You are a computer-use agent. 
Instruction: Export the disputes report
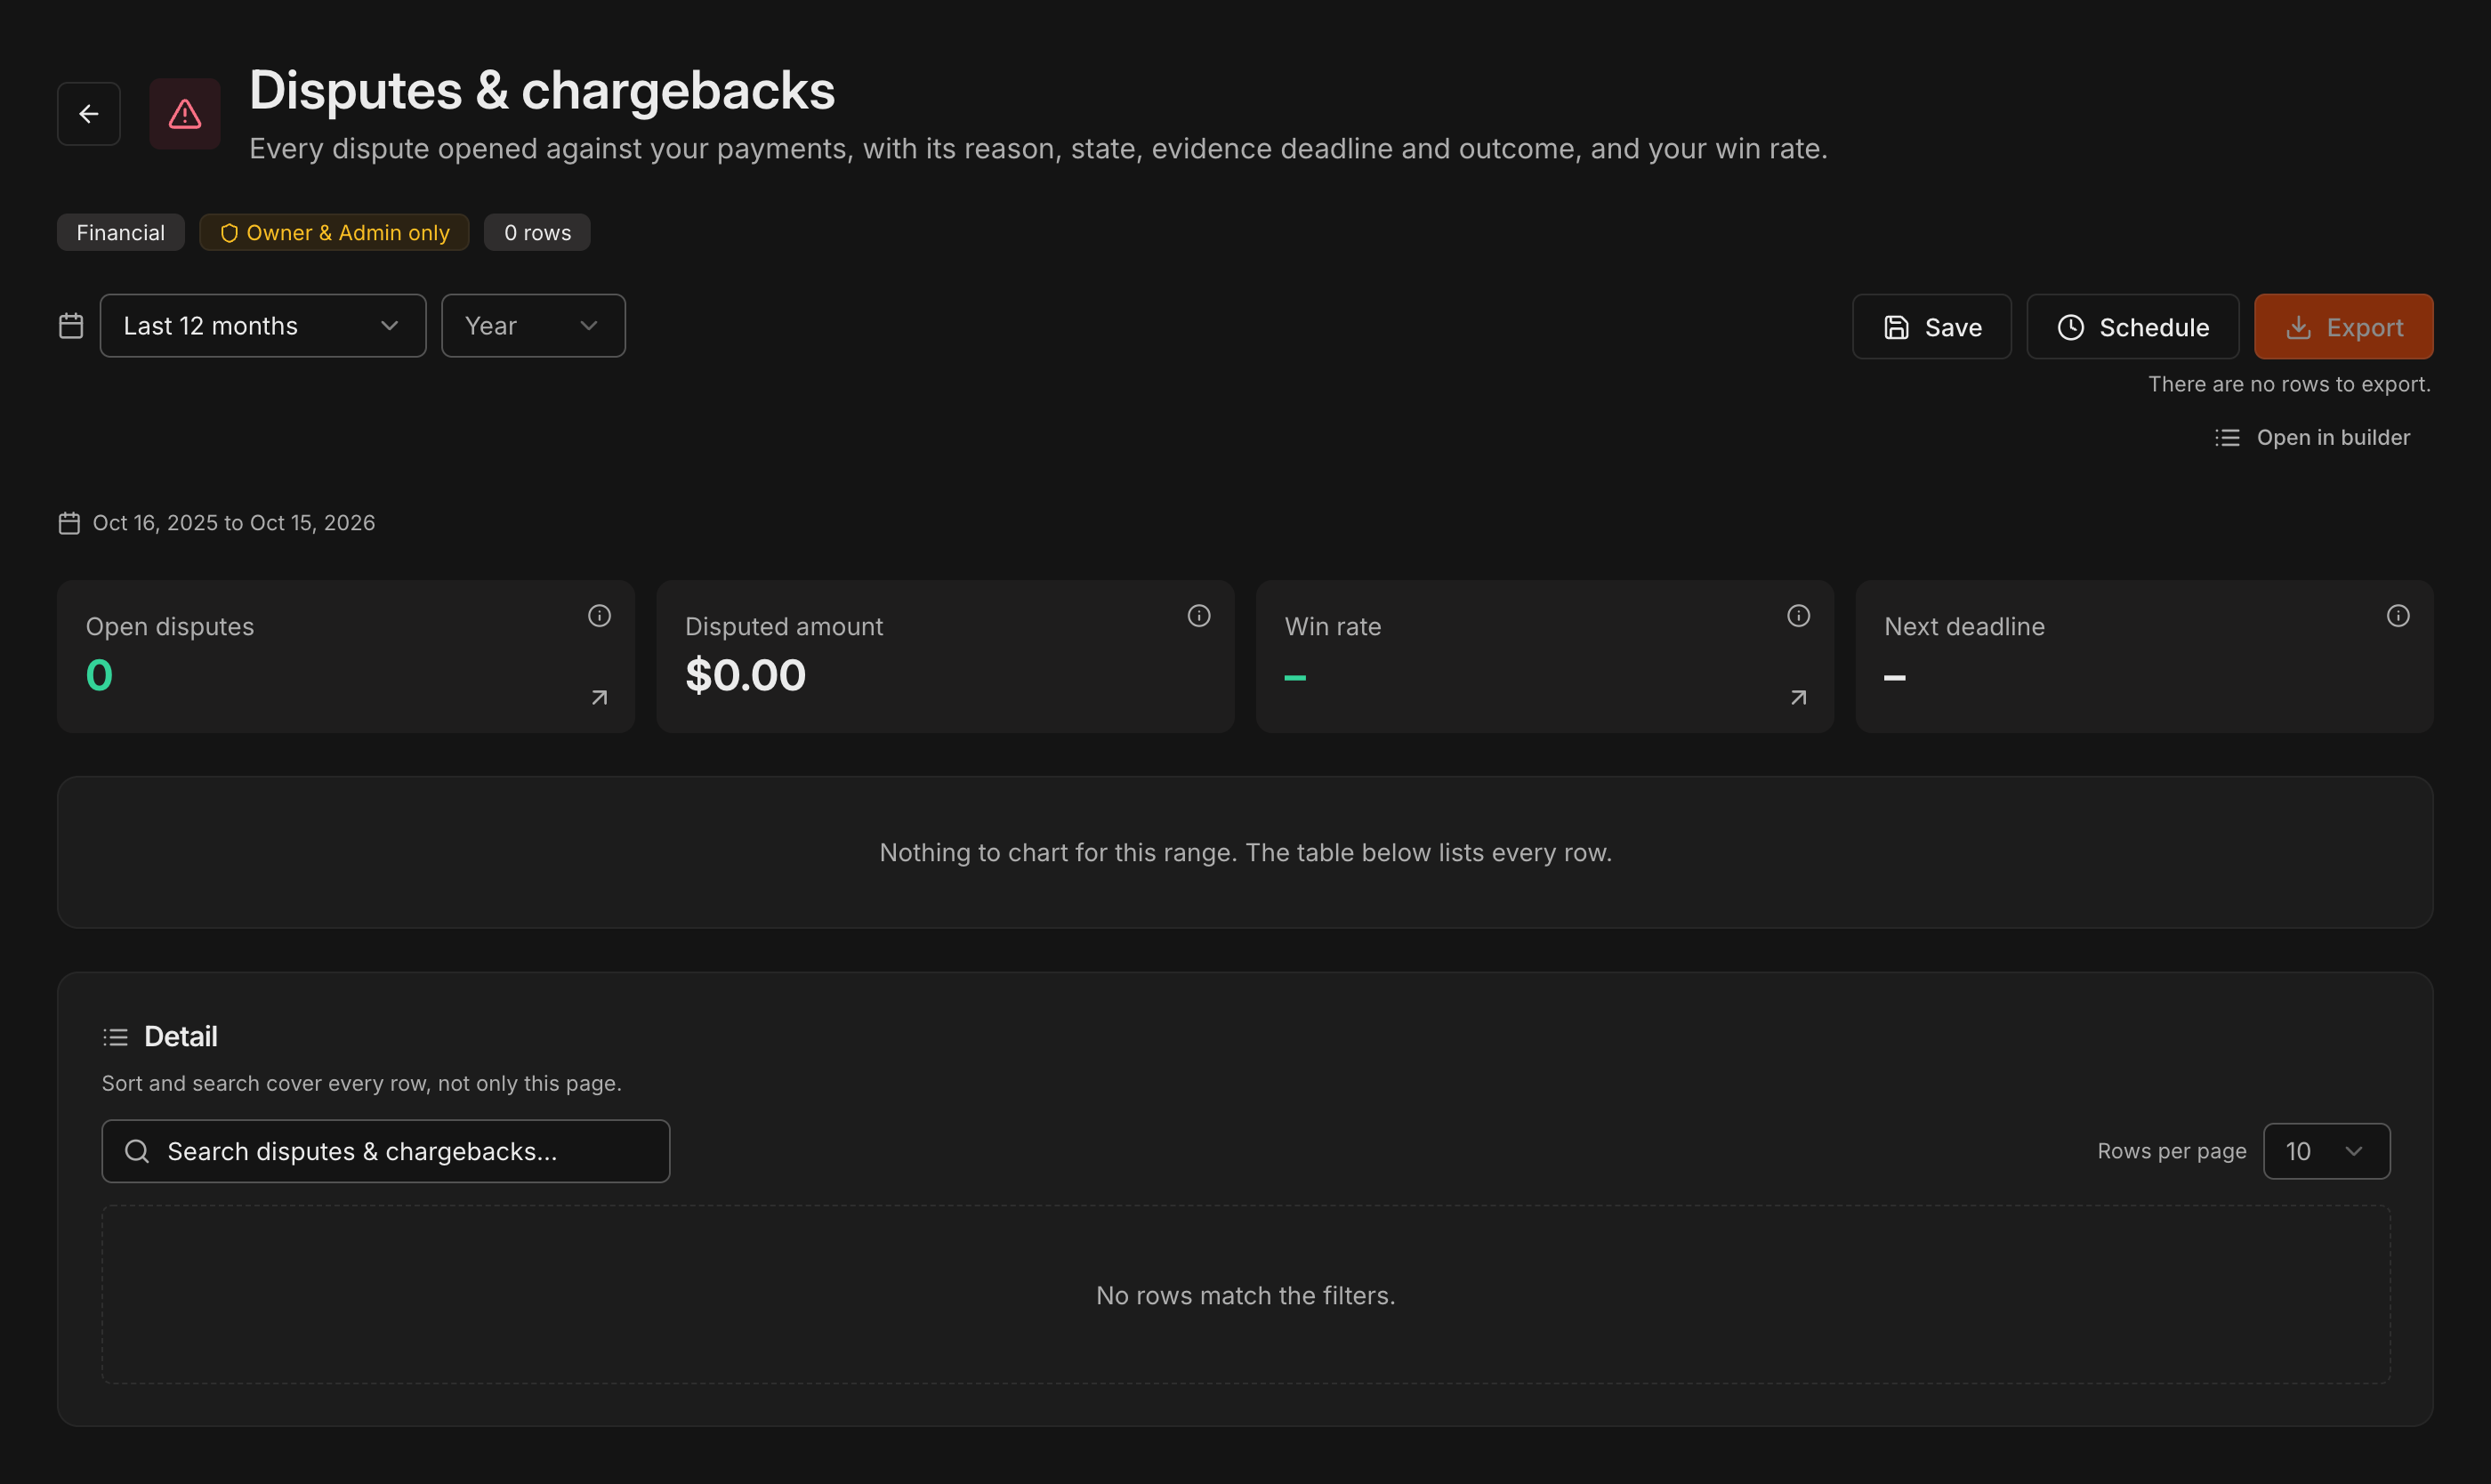(x=2343, y=327)
